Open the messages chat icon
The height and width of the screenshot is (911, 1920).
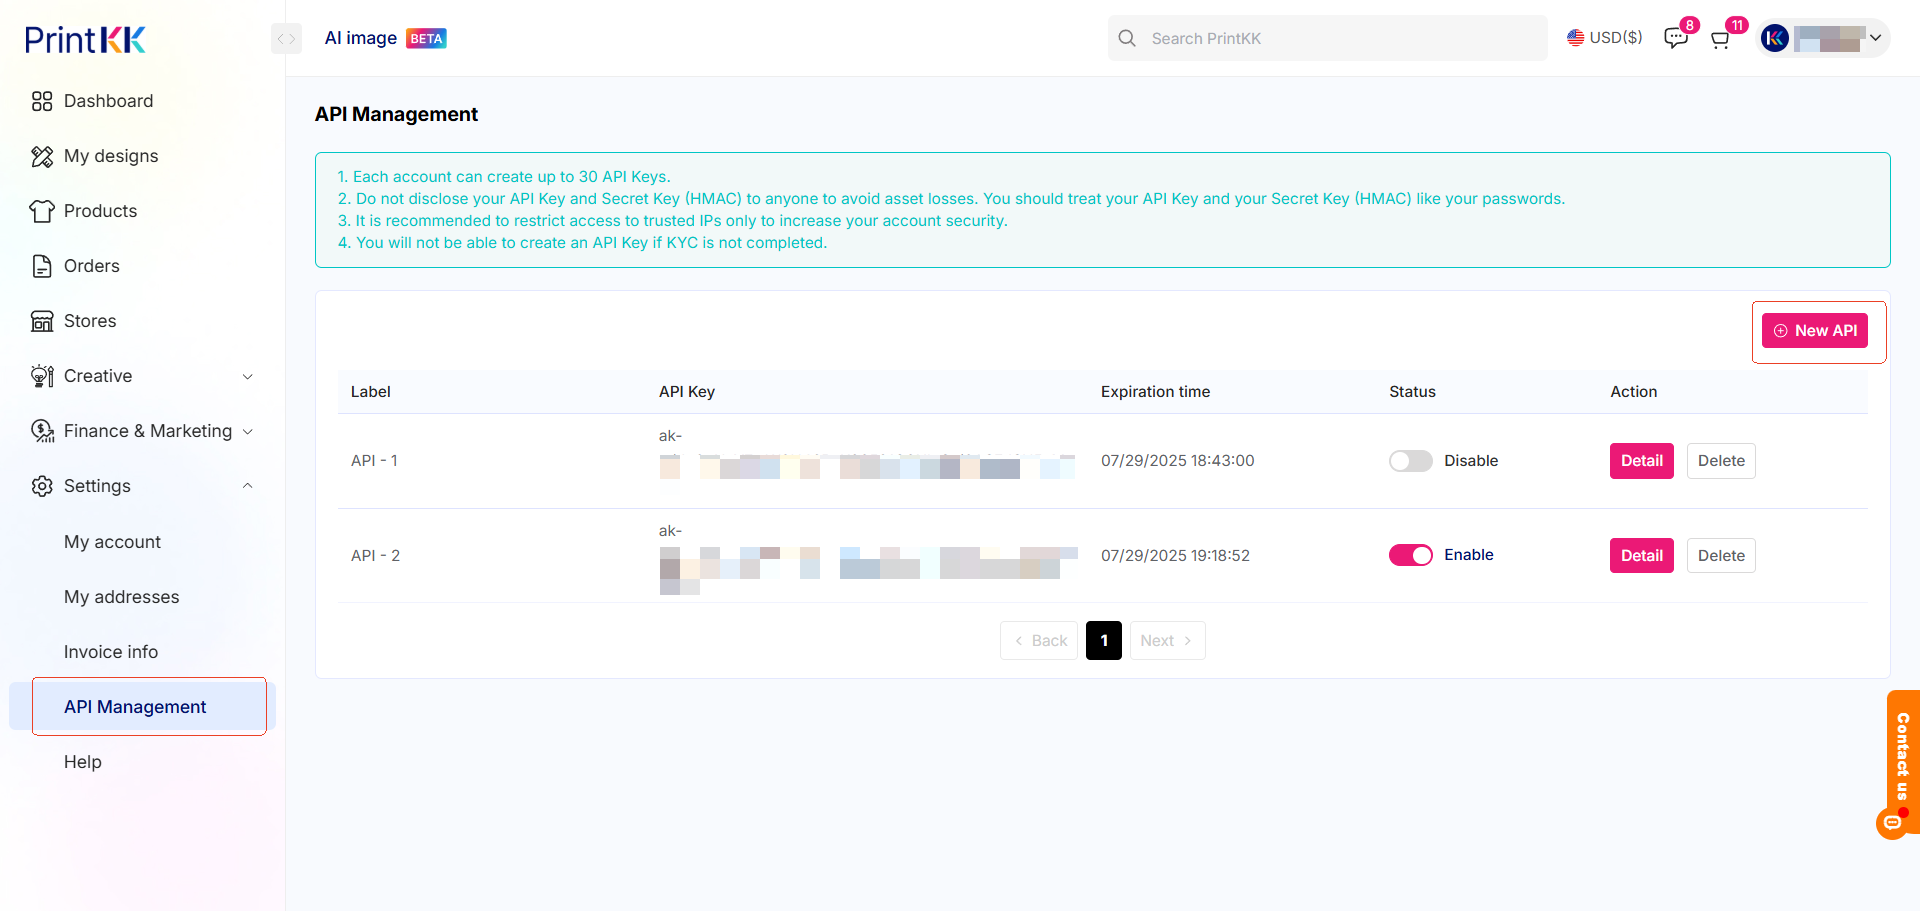click(1675, 38)
